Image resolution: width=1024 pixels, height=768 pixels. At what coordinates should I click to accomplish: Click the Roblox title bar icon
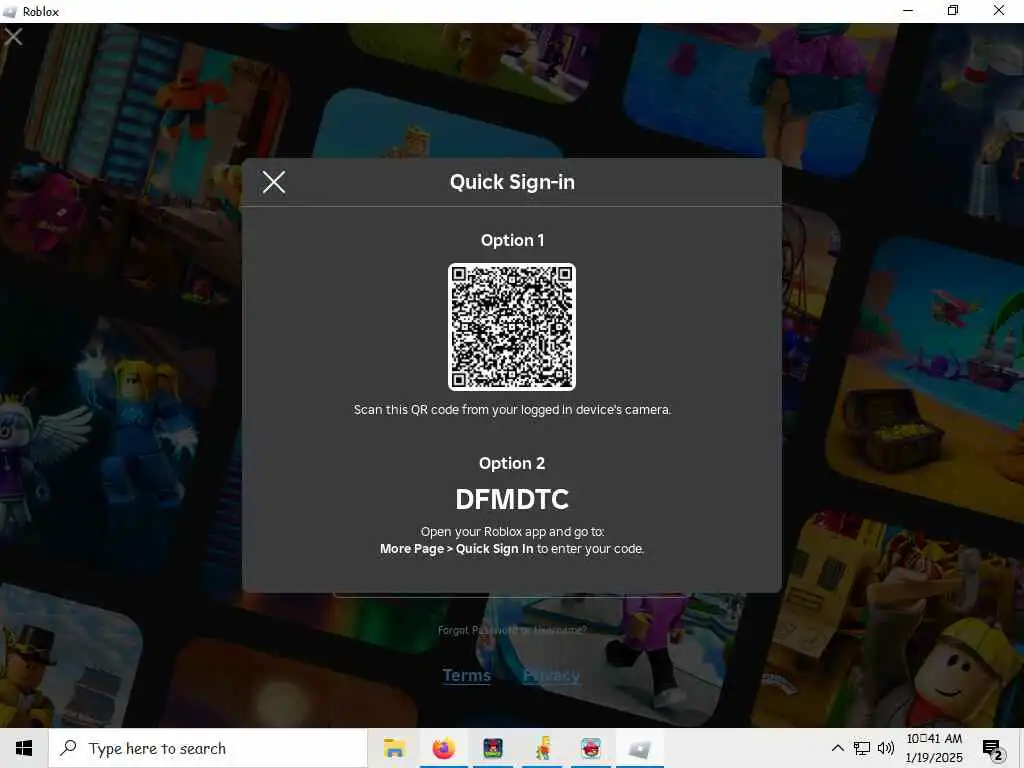(9, 11)
